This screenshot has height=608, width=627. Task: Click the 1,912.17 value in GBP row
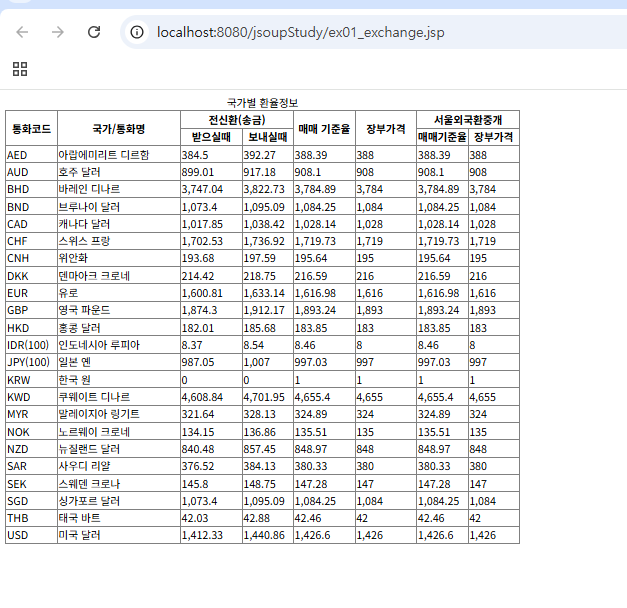point(264,310)
